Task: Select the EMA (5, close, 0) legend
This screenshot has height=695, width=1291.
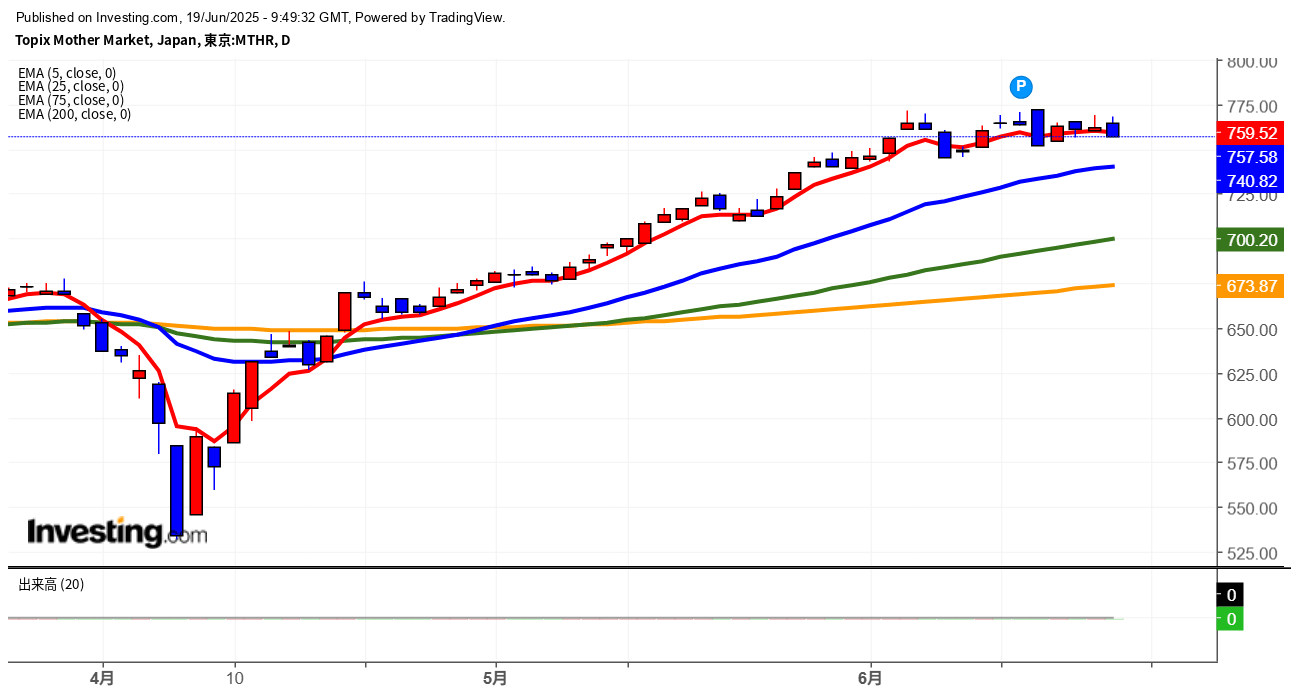Action: (67, 72)
